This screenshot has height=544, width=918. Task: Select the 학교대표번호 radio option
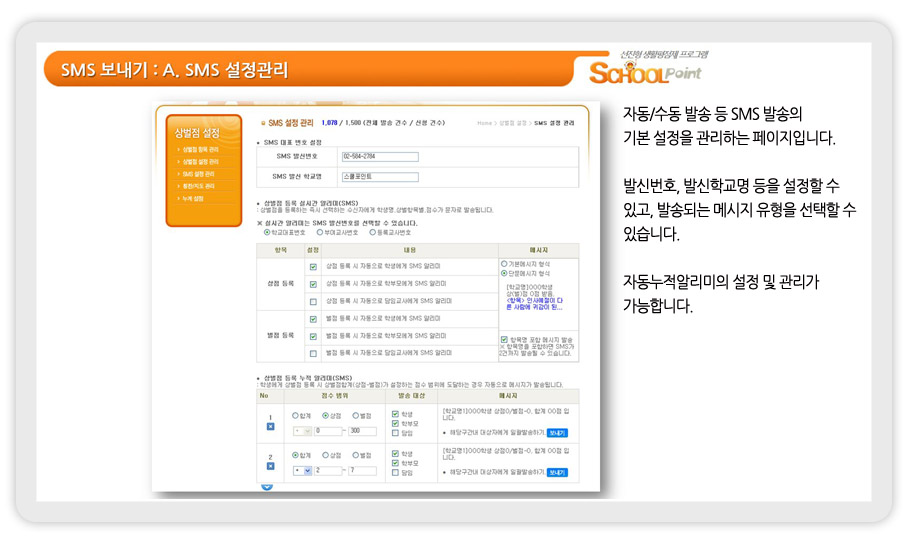point(267,232)
